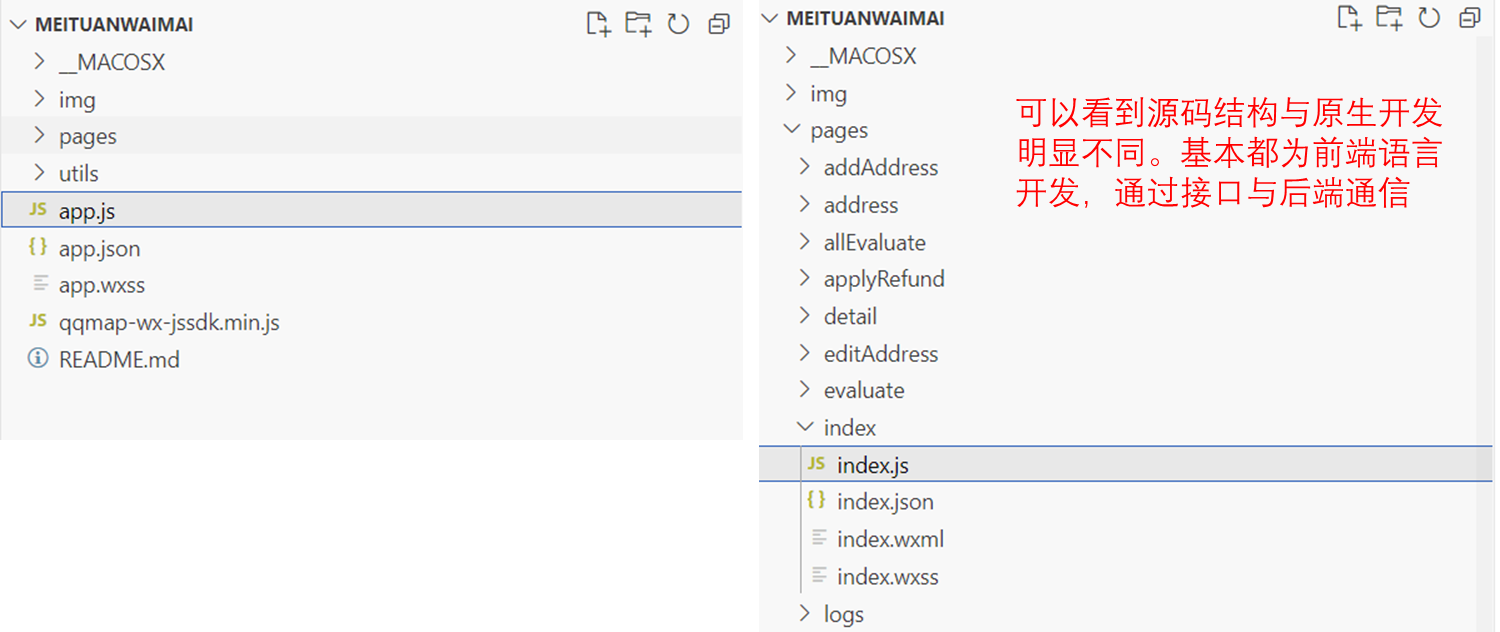This screenshot has width=1500, height=632.
Task: Expand __MACOSX folder in right explorer
Action: pos(791,55)
